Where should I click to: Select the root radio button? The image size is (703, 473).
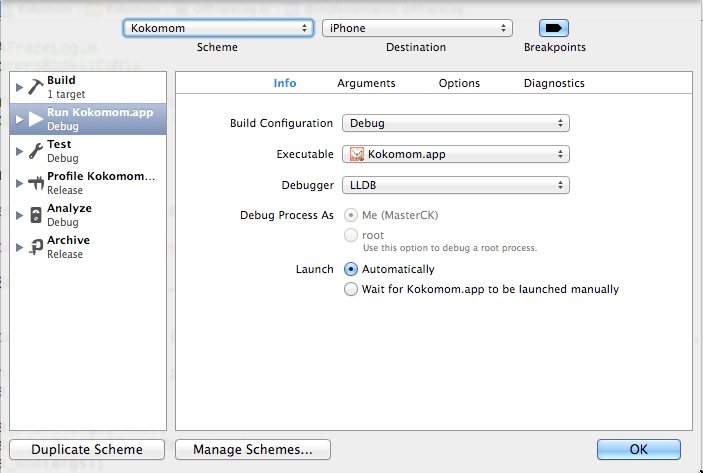(x=351, y=235)
